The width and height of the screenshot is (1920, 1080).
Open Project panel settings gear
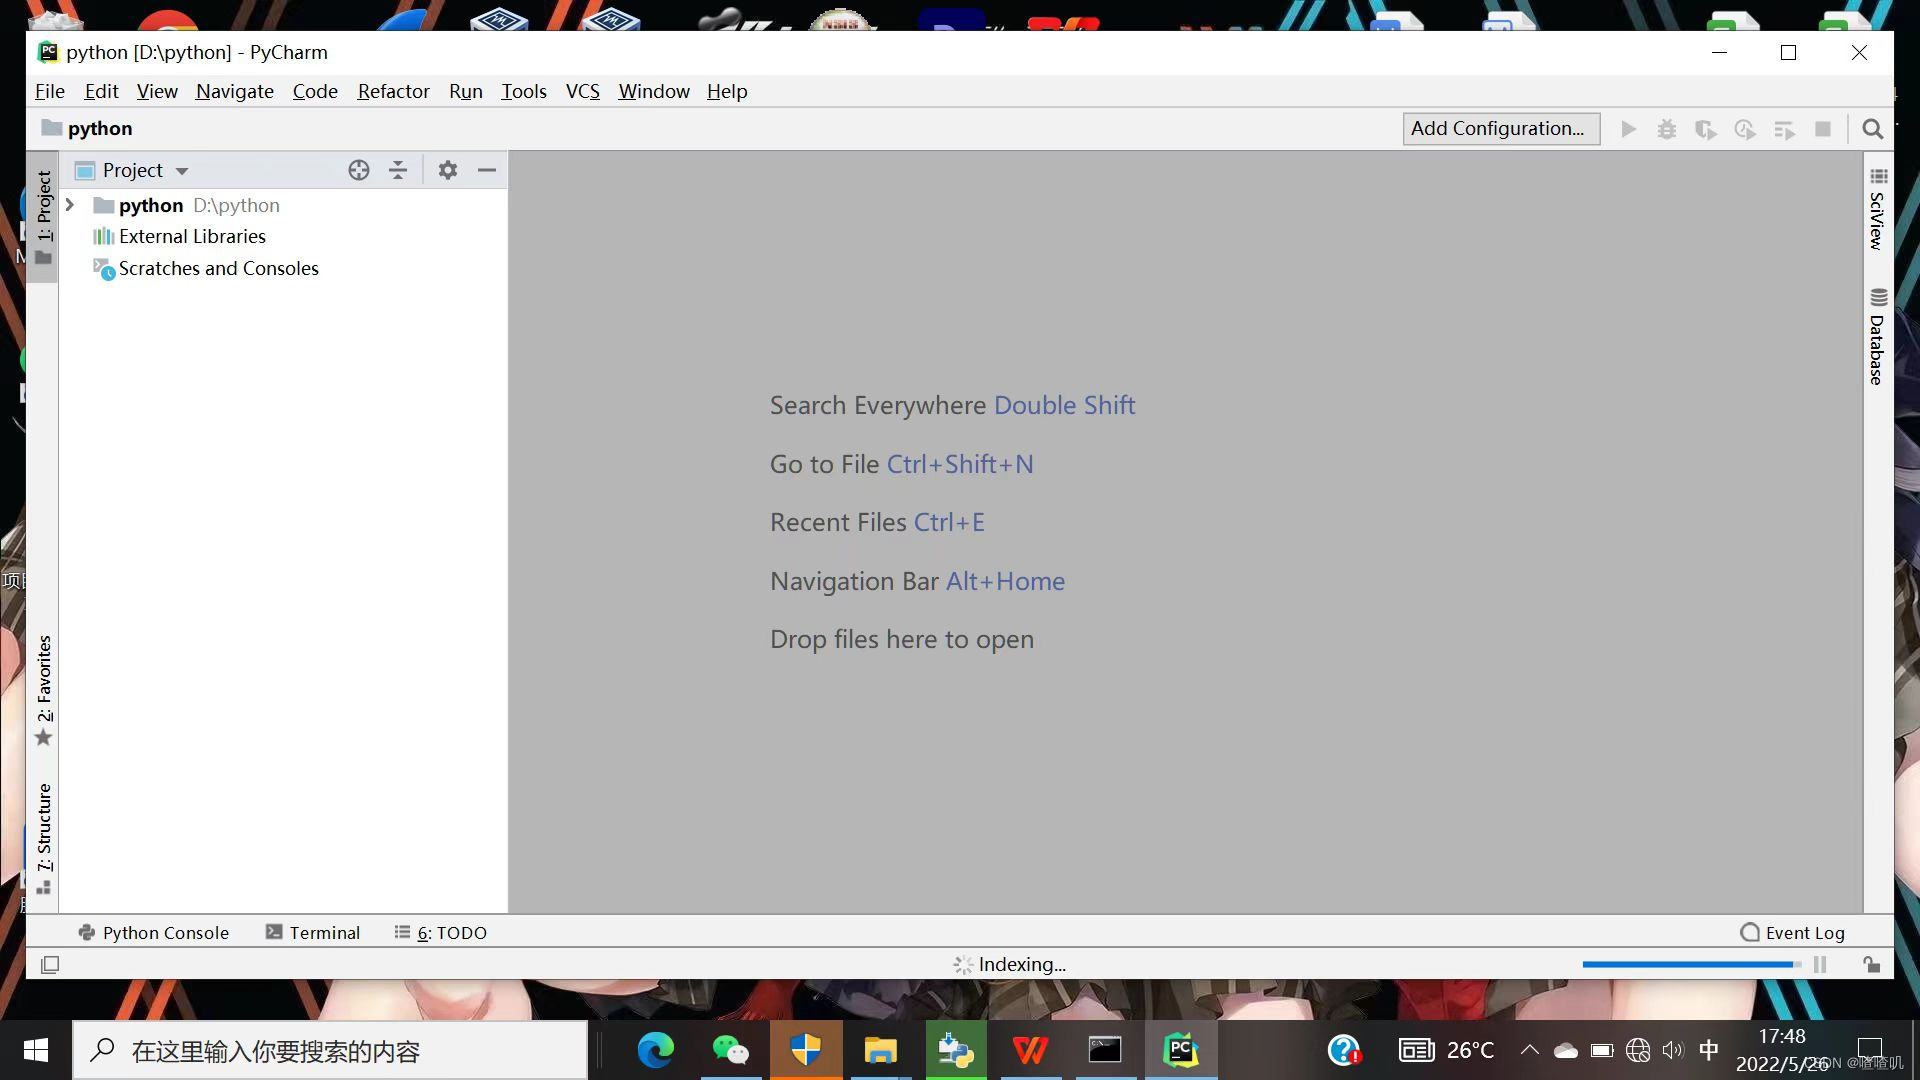(448, 170)
